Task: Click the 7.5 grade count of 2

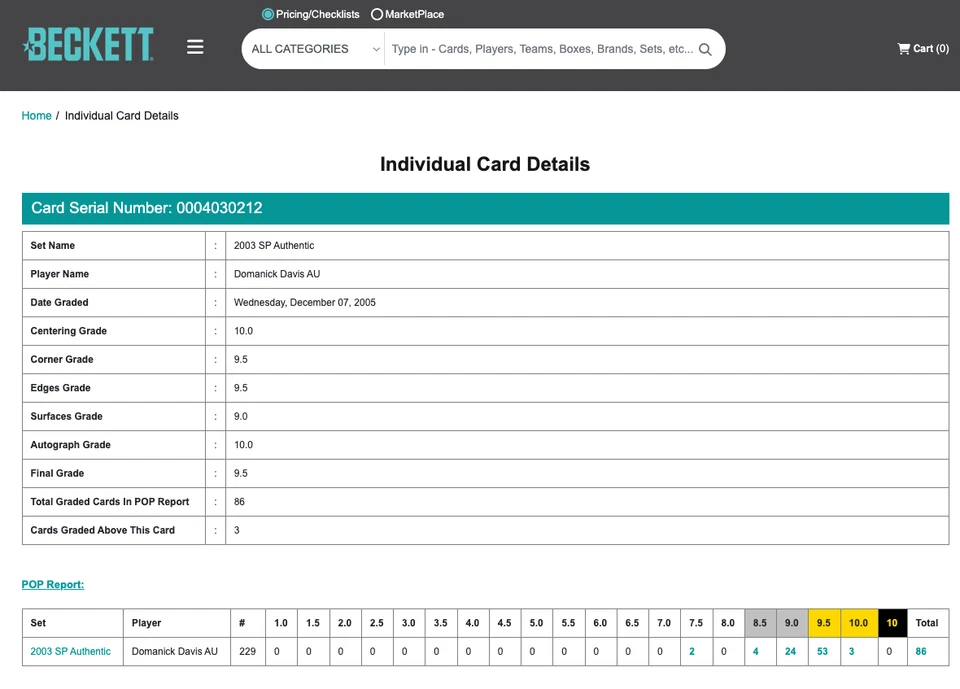Action: coord(692,652)
